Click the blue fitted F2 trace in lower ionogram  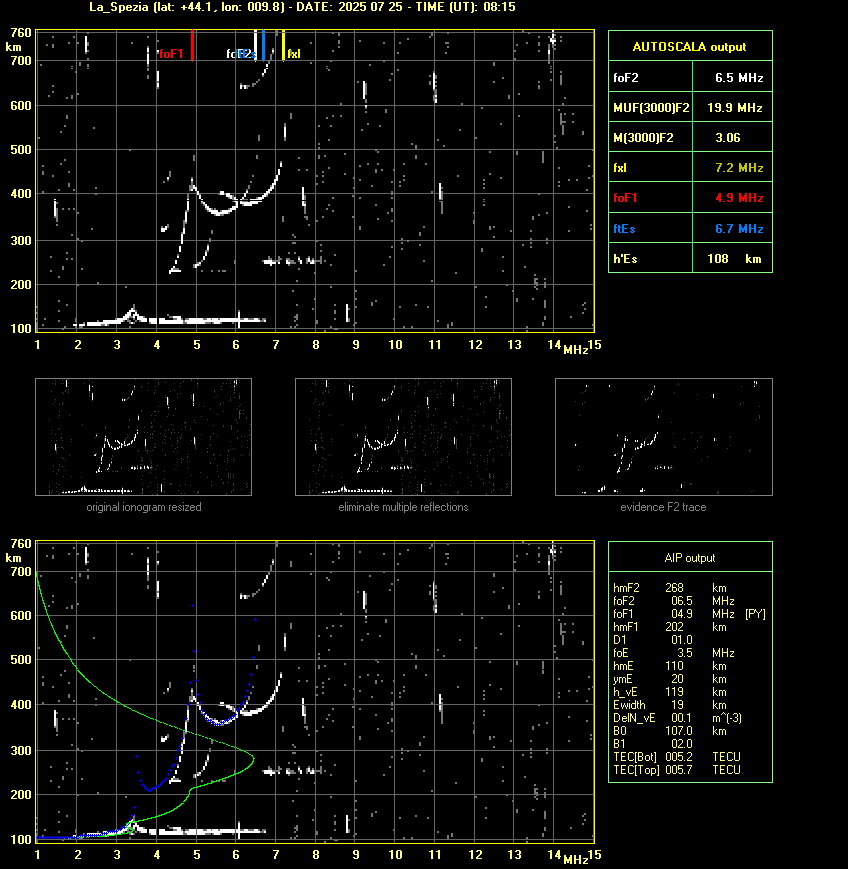[219, 723]
